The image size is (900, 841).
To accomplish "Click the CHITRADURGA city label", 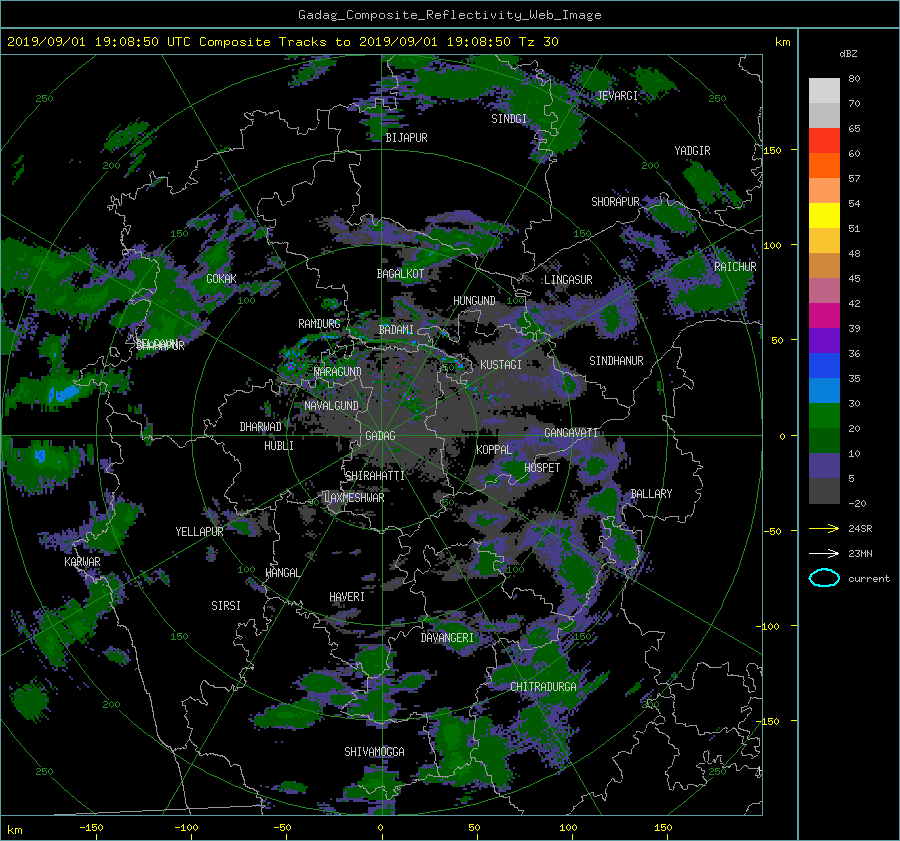I will coord(543,687).
